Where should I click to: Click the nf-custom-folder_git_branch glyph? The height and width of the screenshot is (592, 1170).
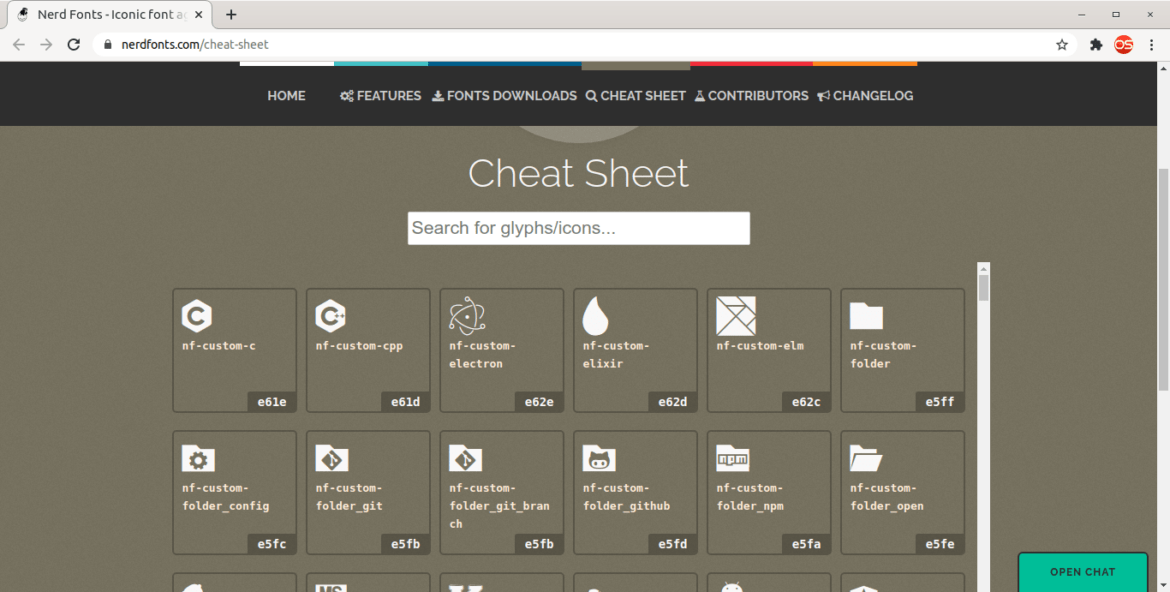(463, 458)
